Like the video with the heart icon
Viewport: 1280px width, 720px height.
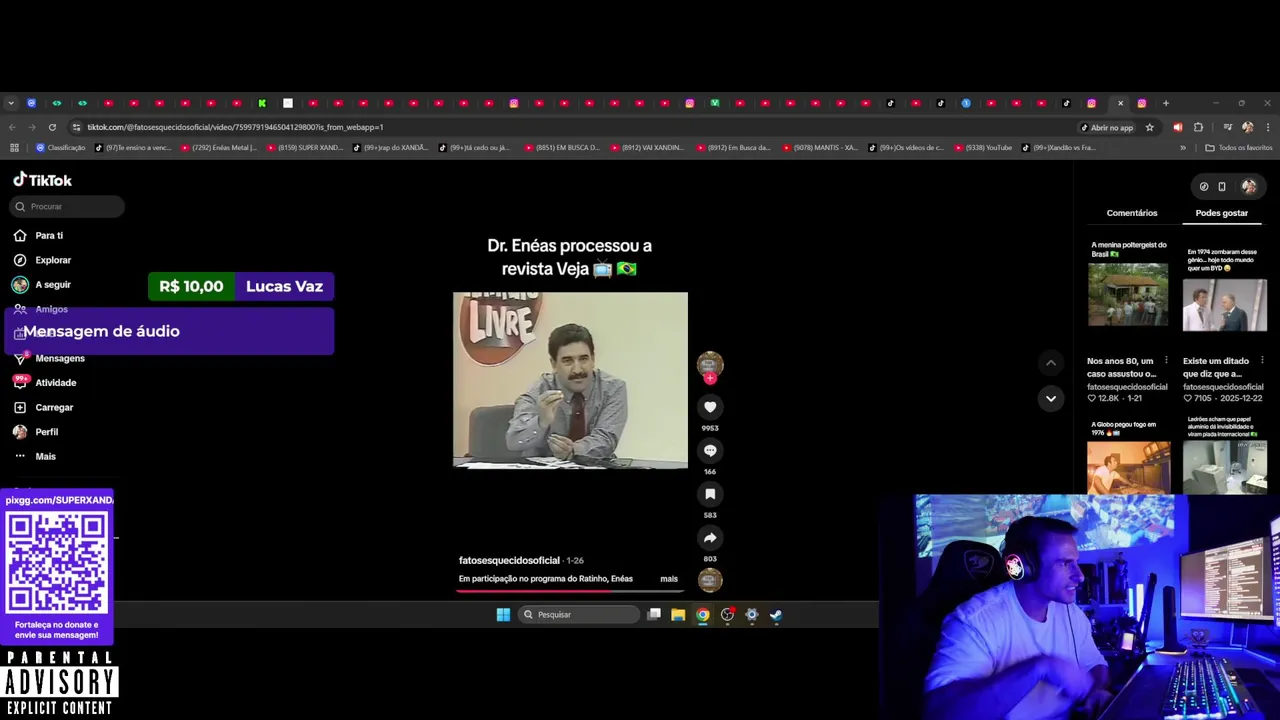click(710, 407)
